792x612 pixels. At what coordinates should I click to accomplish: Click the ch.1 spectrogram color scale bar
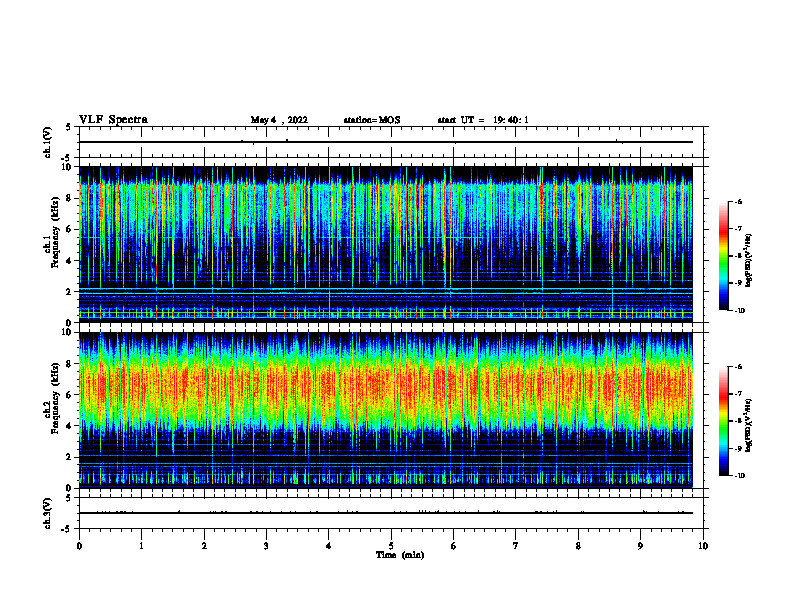click(724, 256)
